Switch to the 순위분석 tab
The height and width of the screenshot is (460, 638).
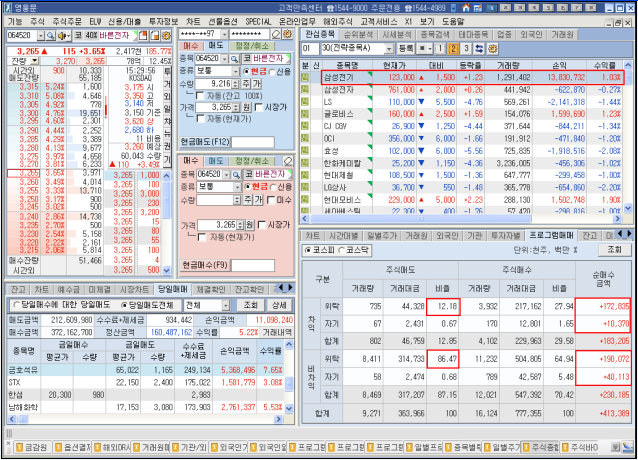[358, 35]
